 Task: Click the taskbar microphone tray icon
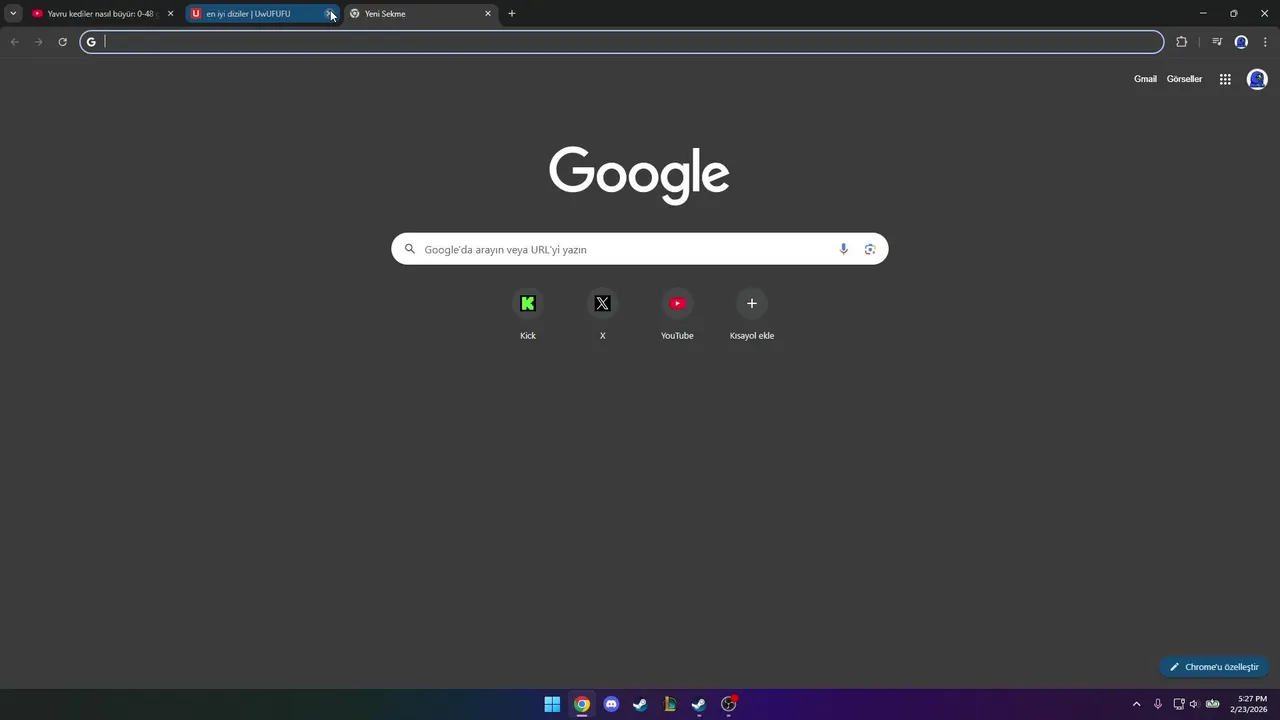(x=1158, y=704)
